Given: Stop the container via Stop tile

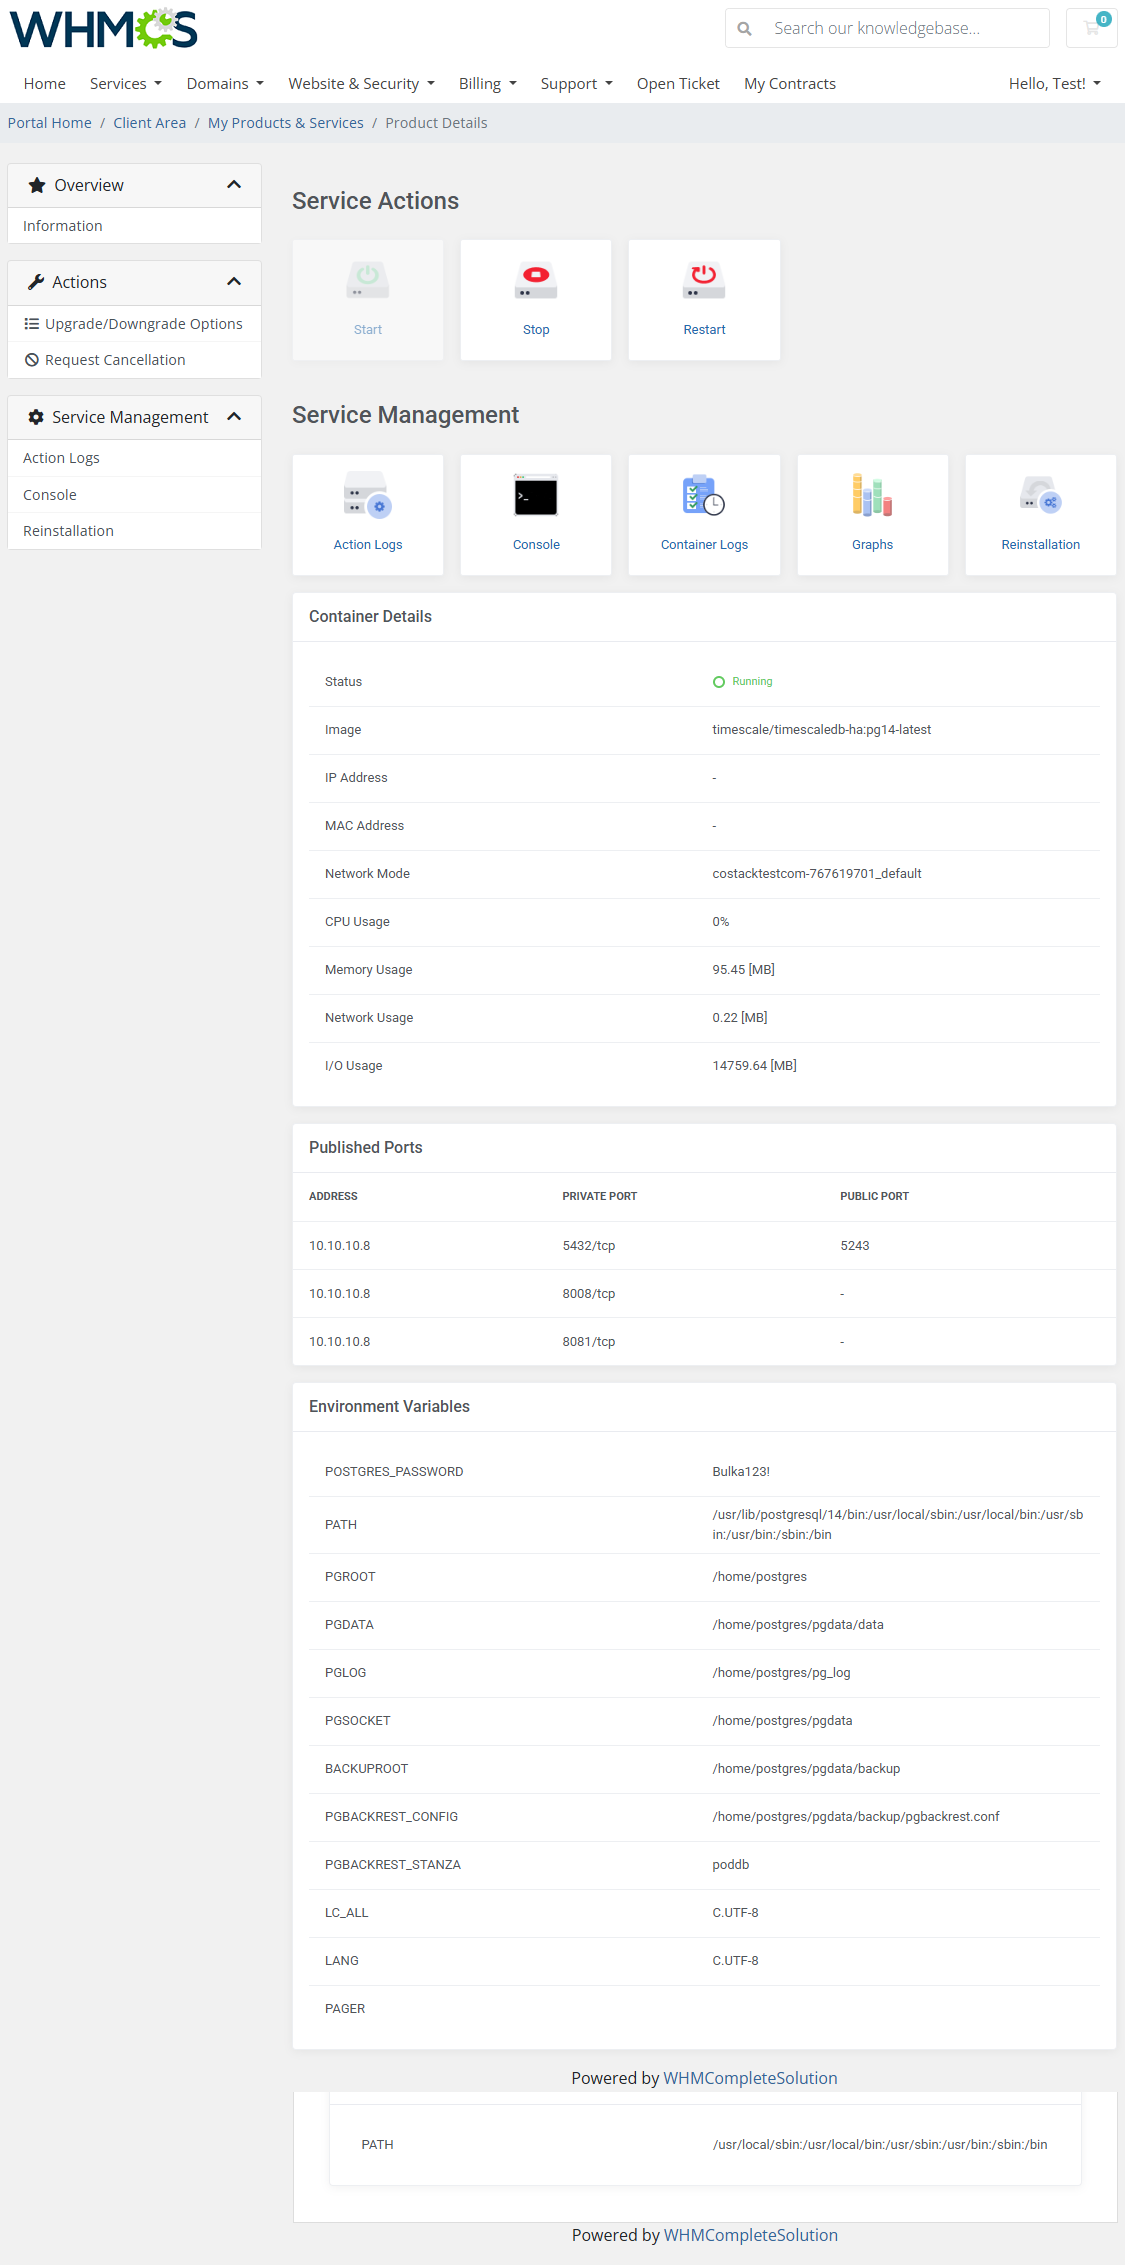Looking at the screenshot, I should click(x=536, y=300).
